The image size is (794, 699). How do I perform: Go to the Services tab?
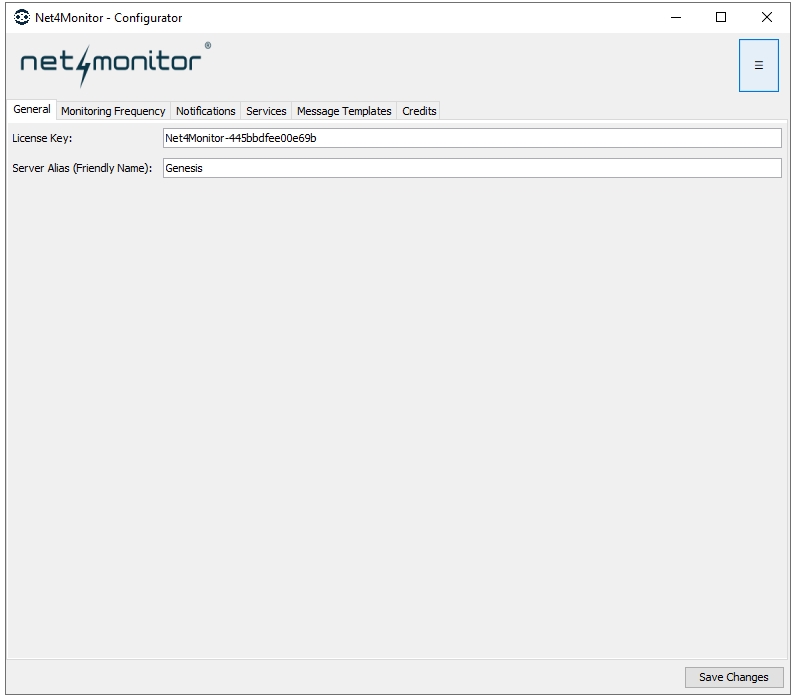click(266, 111)
